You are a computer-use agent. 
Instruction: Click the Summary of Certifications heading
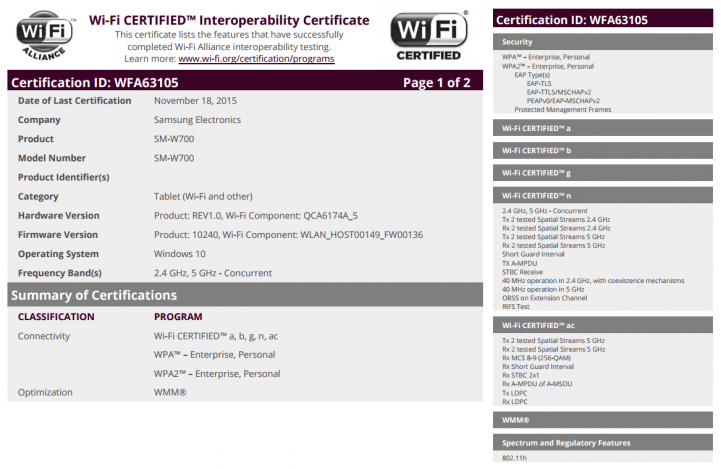click(94, 295)
